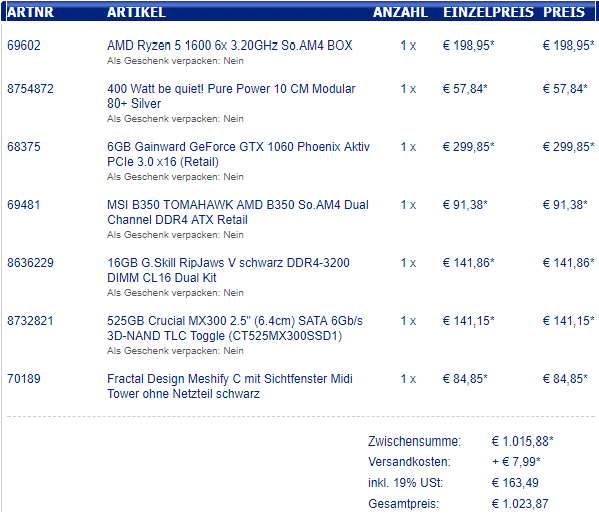
Task: Click unit price € 299,85 for GTX 1060
Action: point(468,147)
